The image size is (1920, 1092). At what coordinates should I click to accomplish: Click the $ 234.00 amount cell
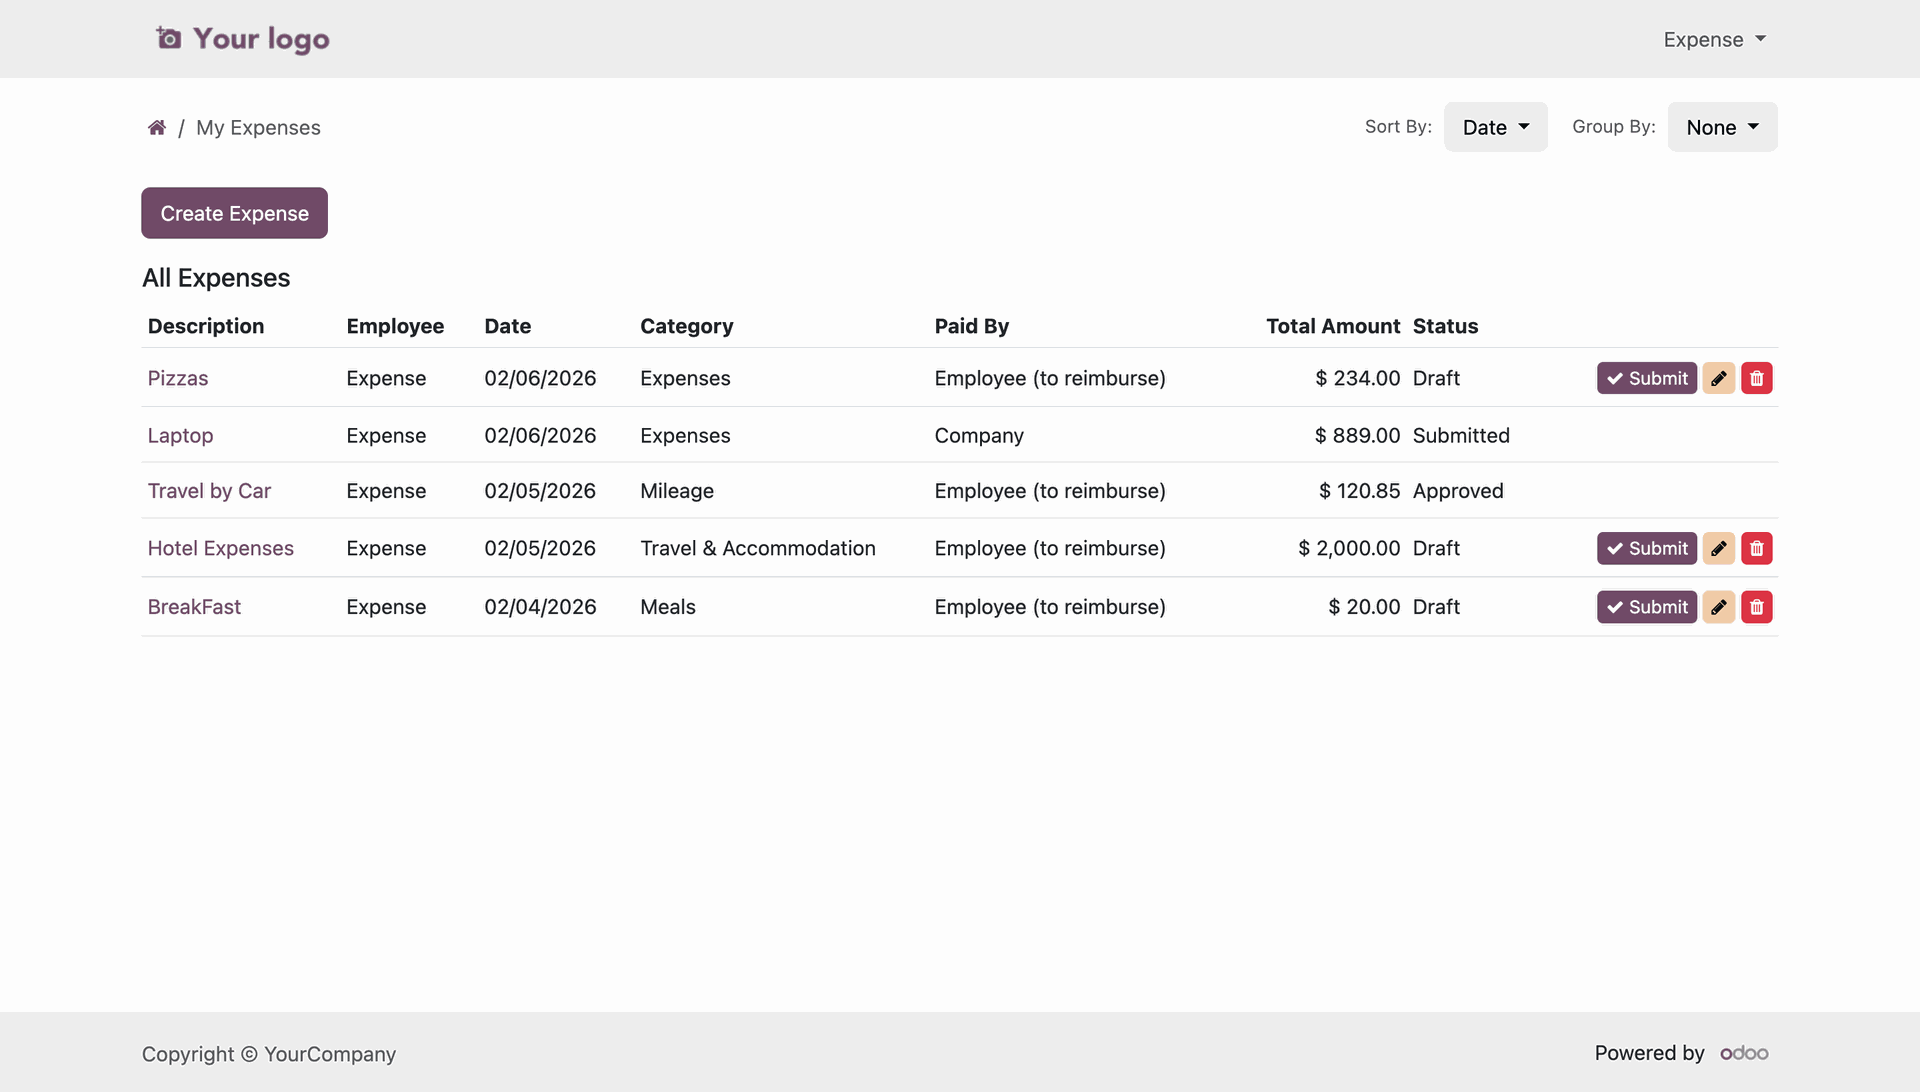click(x=1358, y=378)
